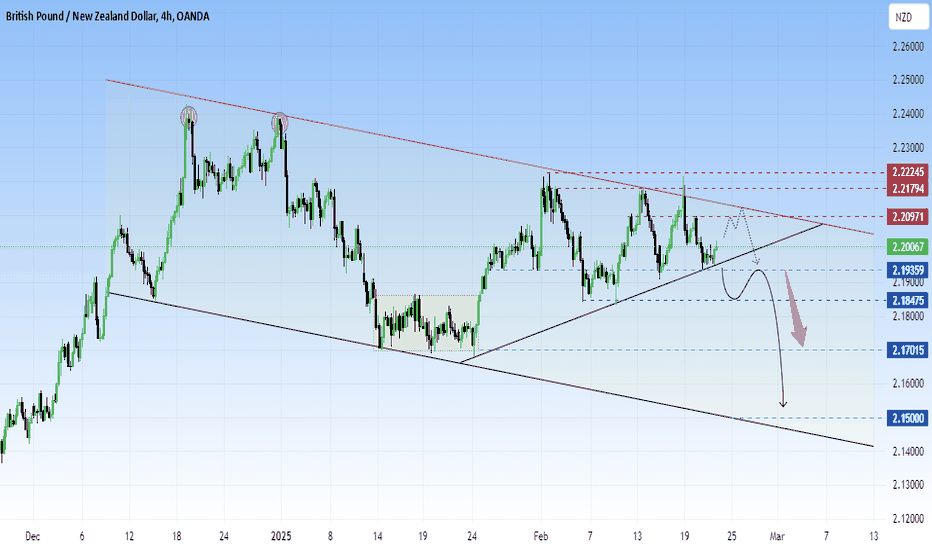Click the 18 date label on time axis

coord(177,536)
